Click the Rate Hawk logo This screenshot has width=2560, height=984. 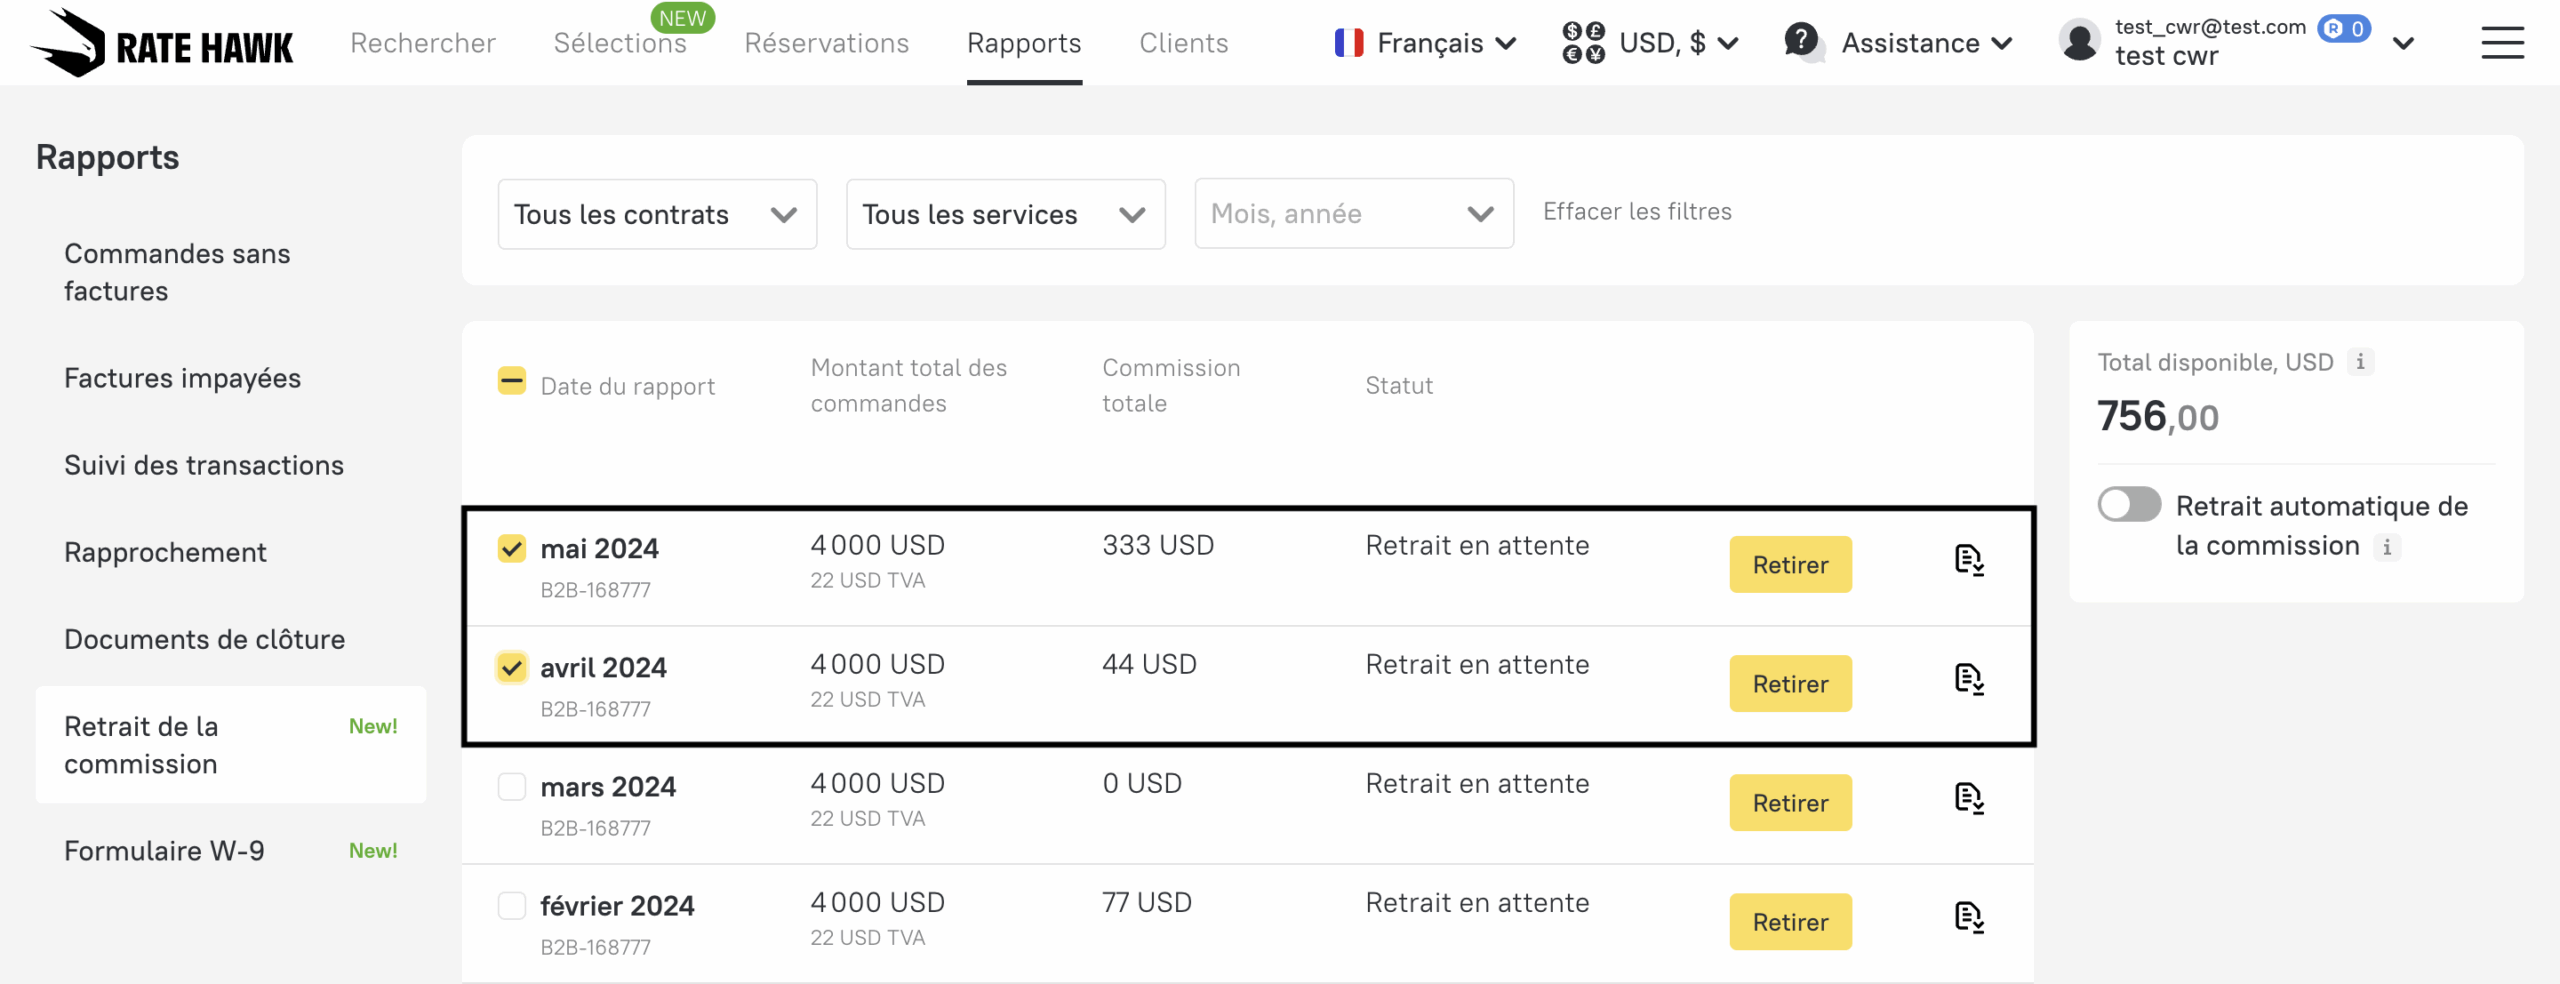[162, 43]
